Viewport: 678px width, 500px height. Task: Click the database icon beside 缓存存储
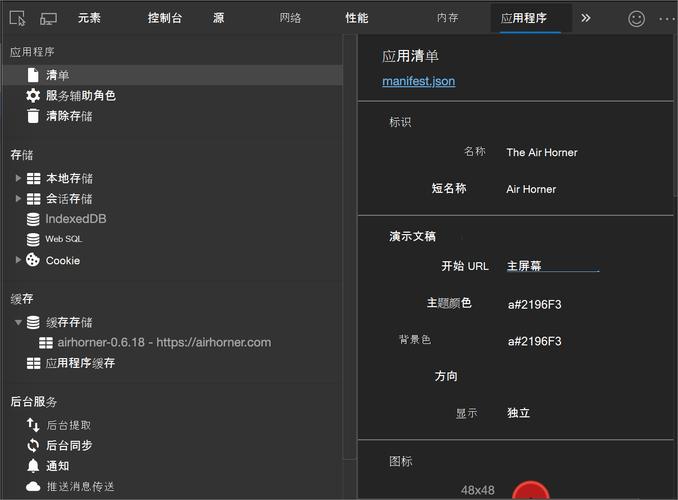tap(33, 322)
